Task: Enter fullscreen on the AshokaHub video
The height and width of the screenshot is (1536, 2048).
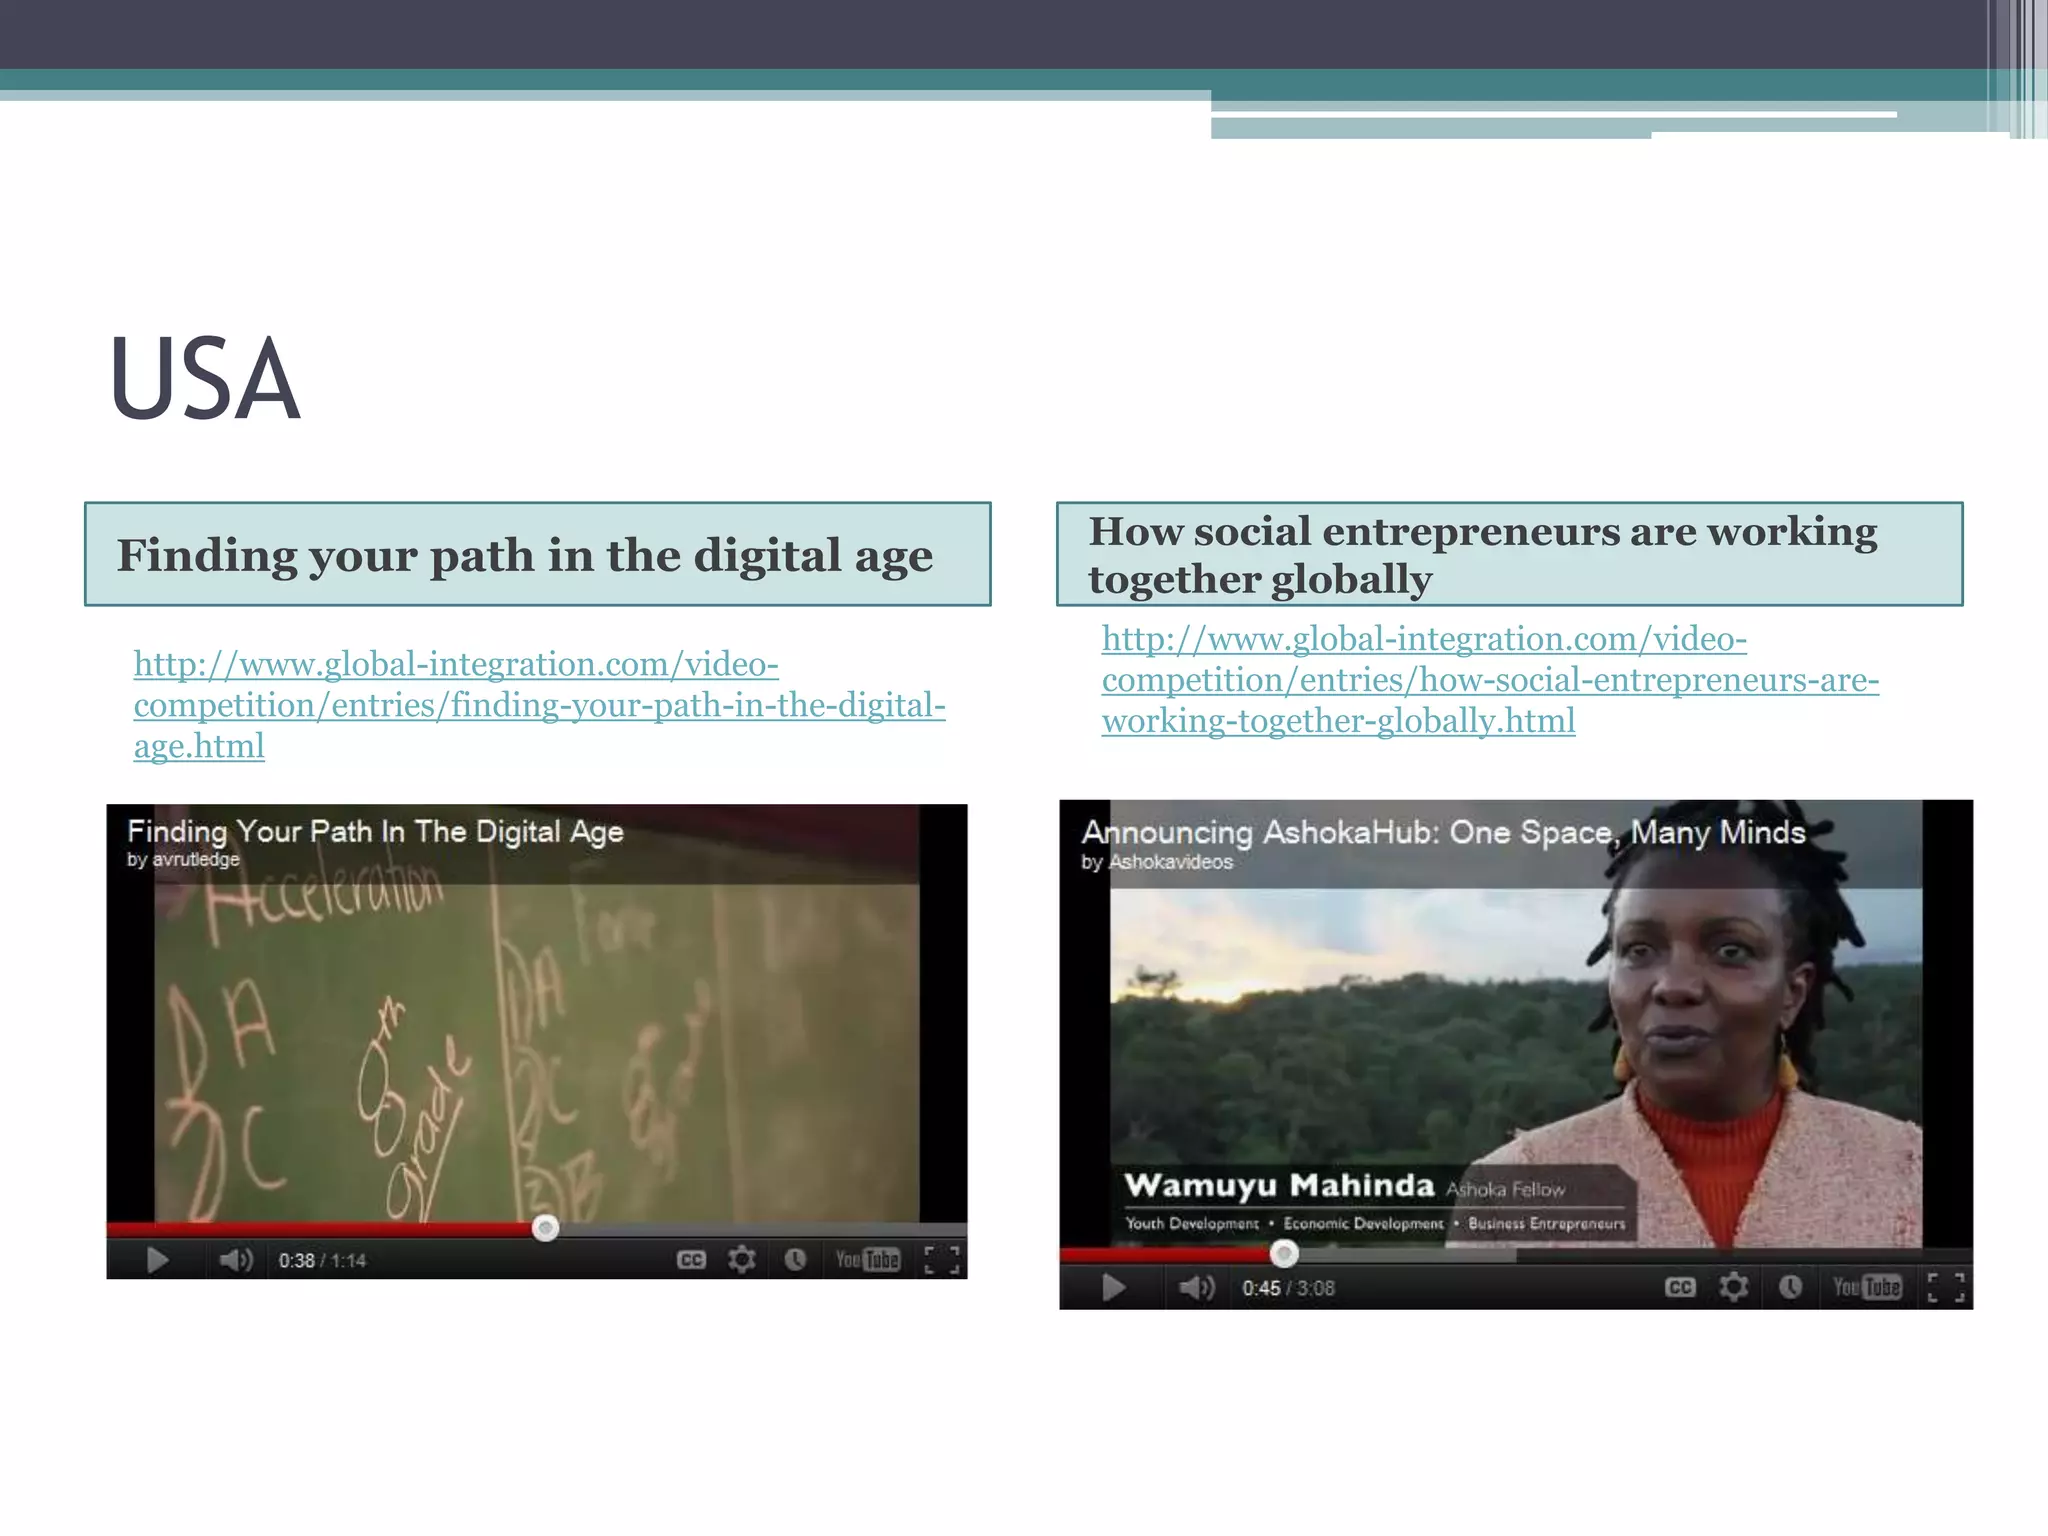Action: pos(1946,1287)
